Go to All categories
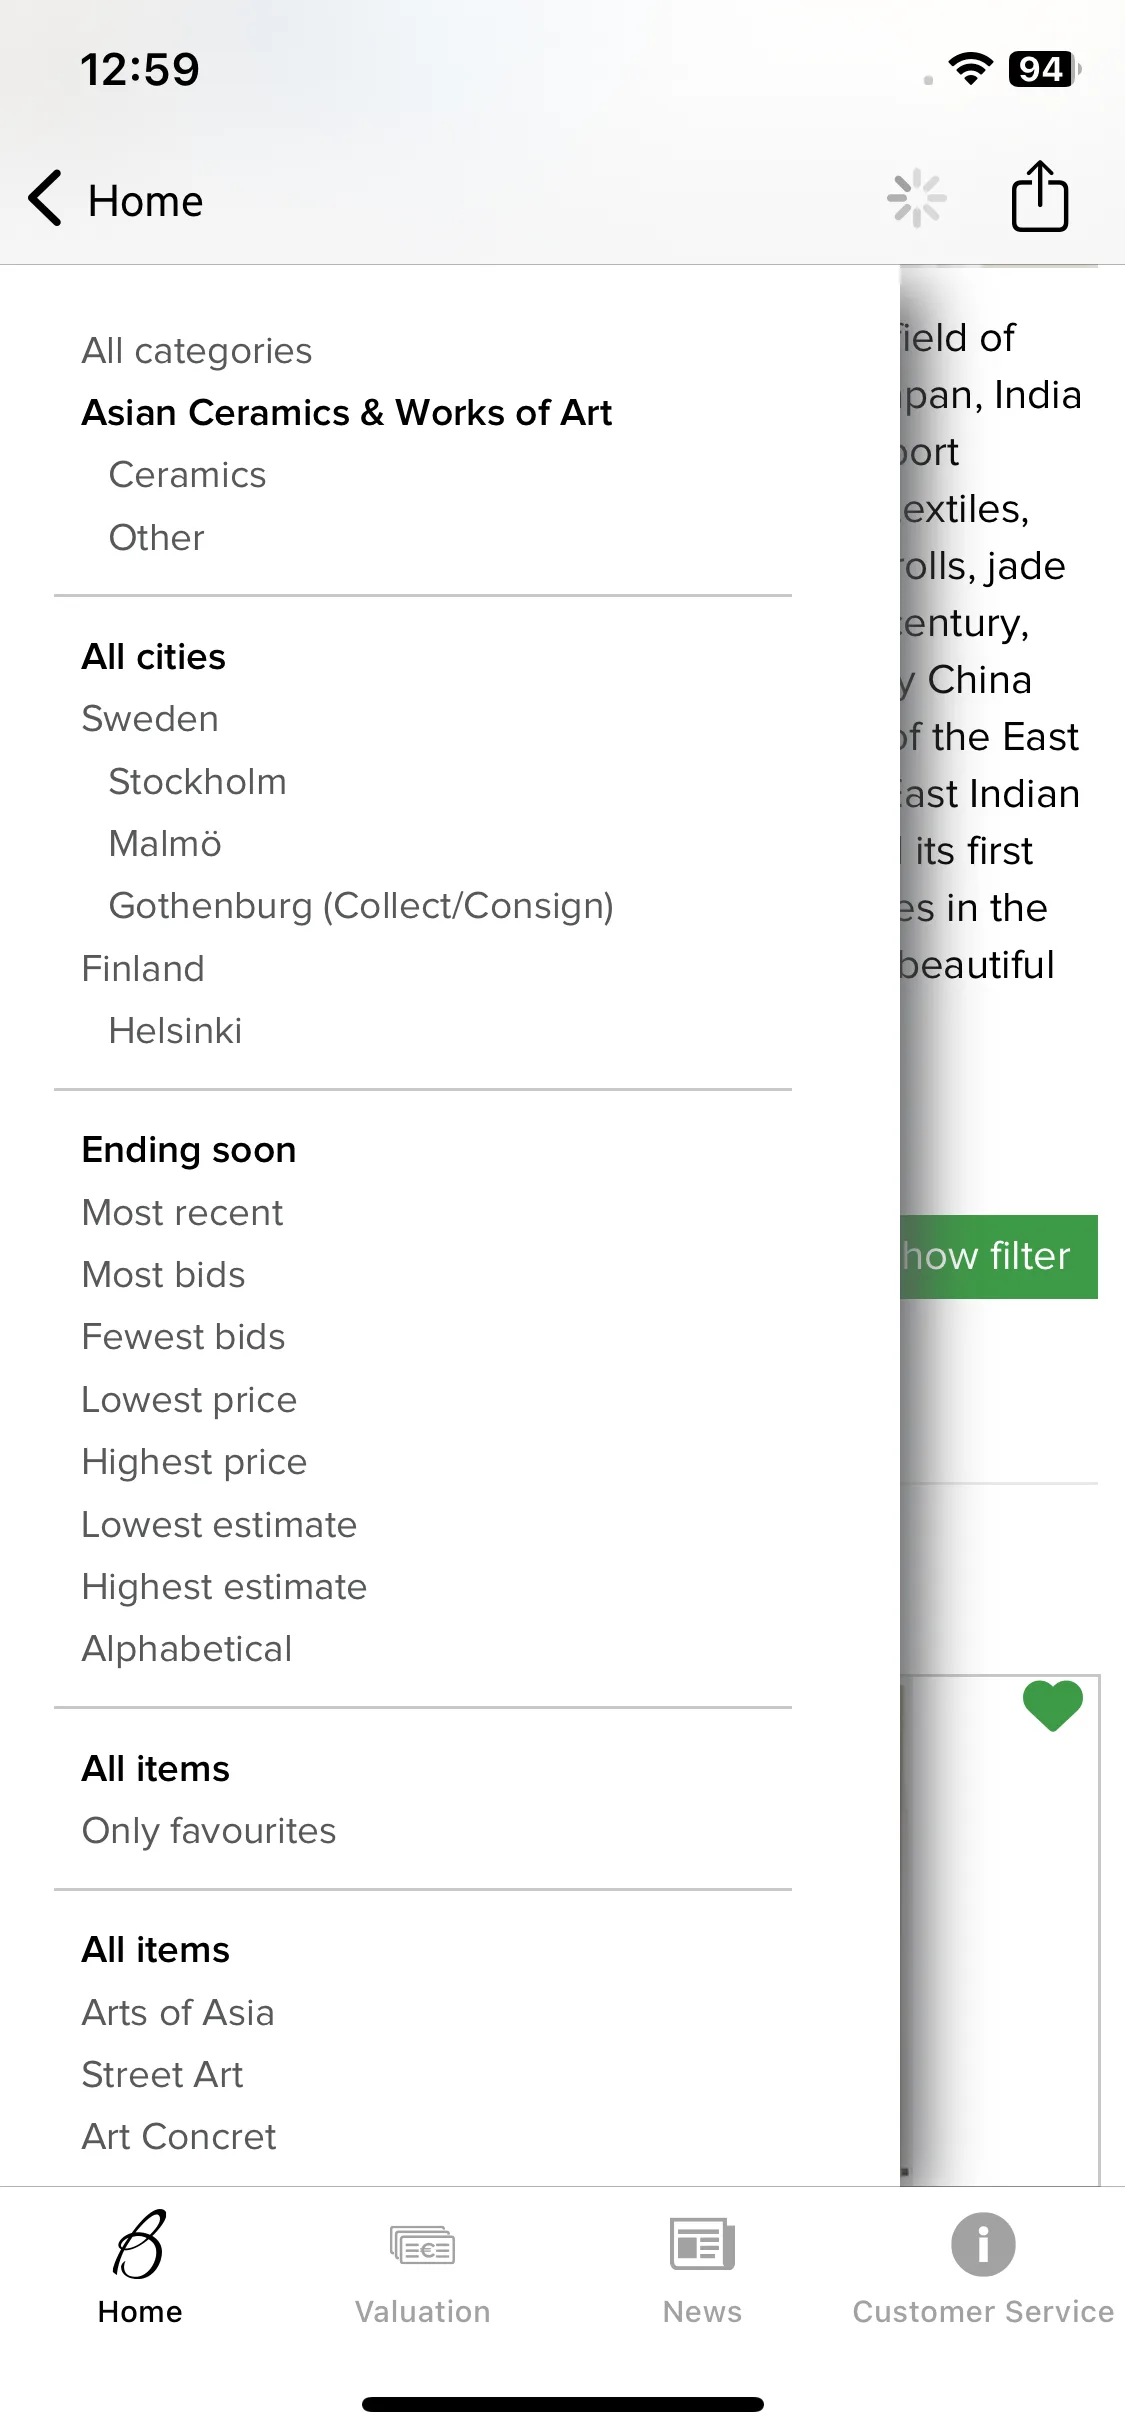This screenshot has height=2436, width=1125. pos(197,351)
